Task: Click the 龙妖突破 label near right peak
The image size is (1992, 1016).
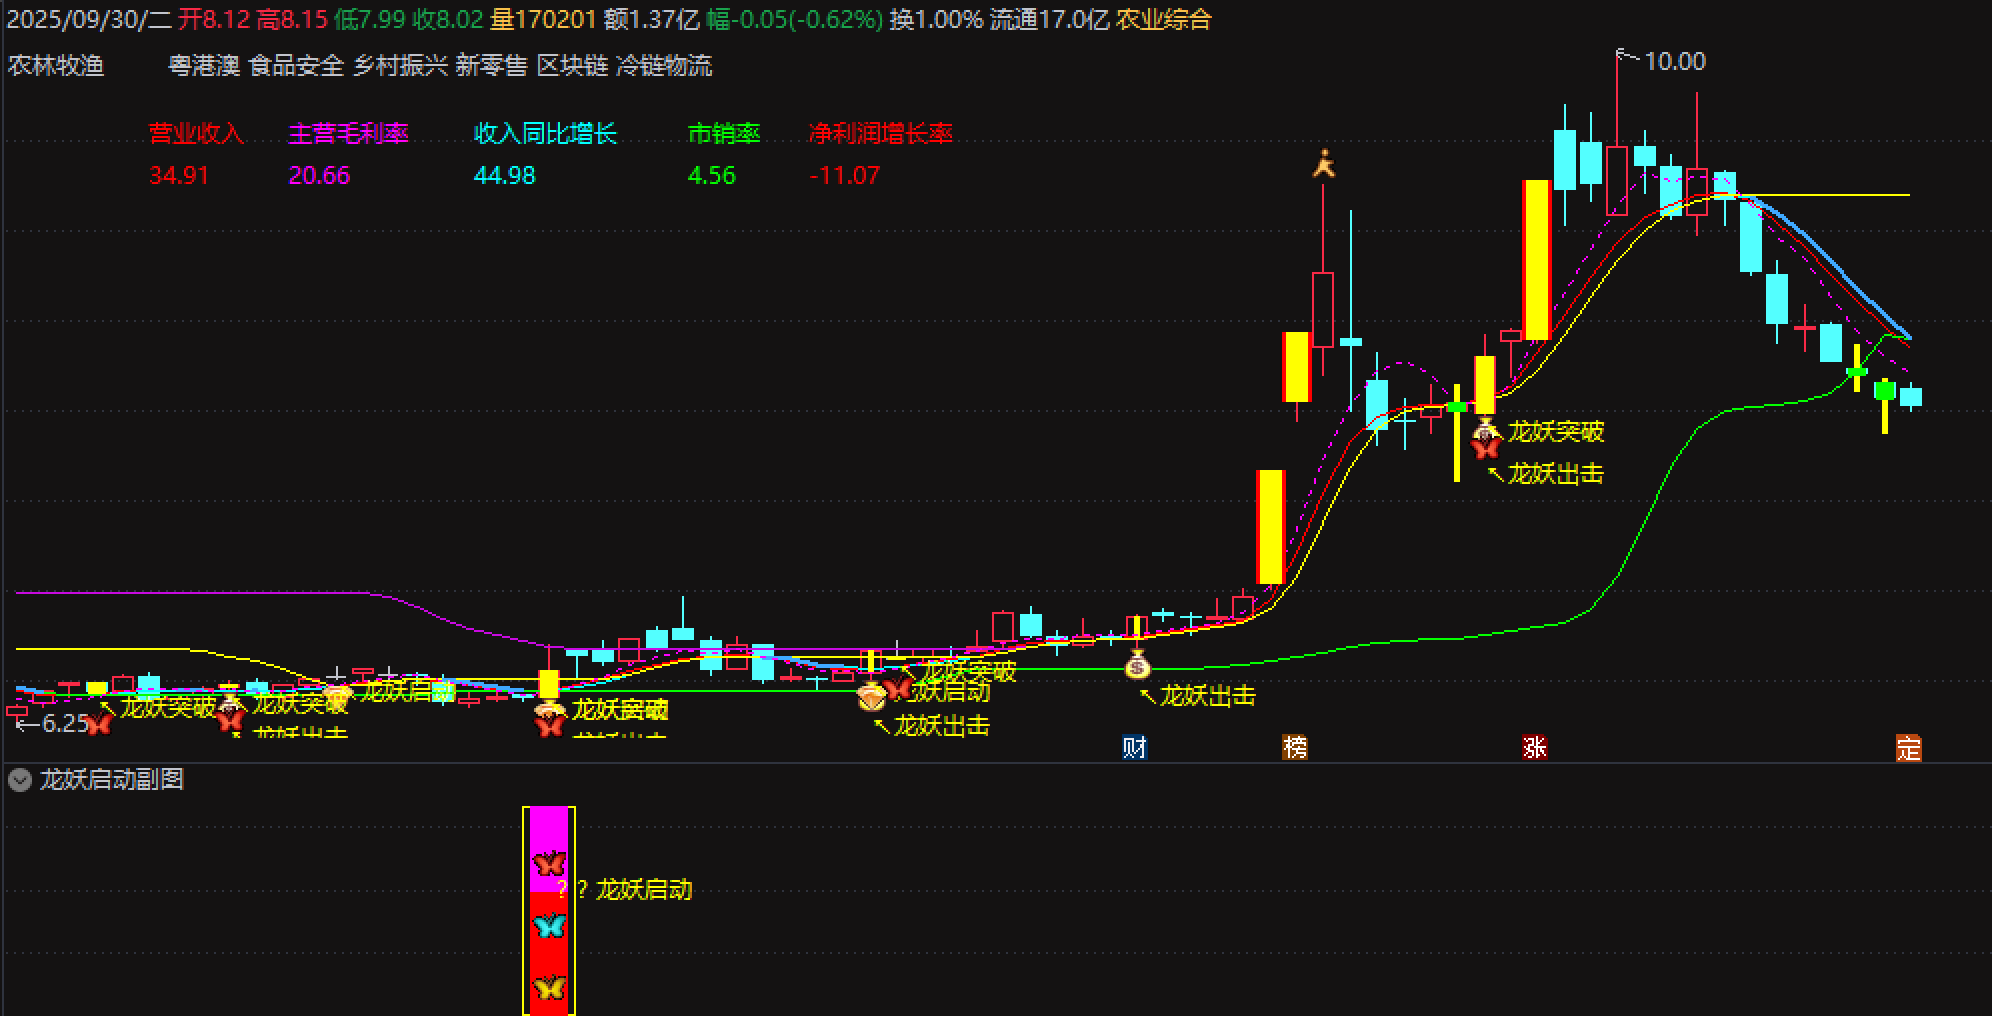Action: (x=1556, y=432)
